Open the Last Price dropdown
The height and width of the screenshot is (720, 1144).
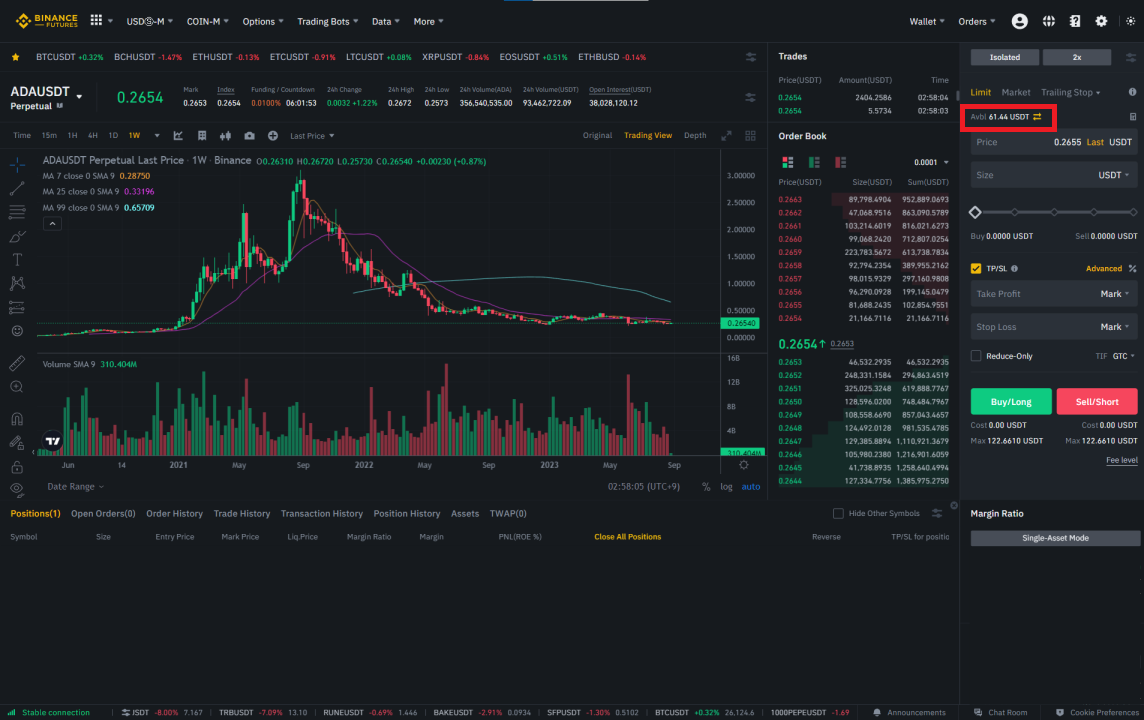click(312, 136)
